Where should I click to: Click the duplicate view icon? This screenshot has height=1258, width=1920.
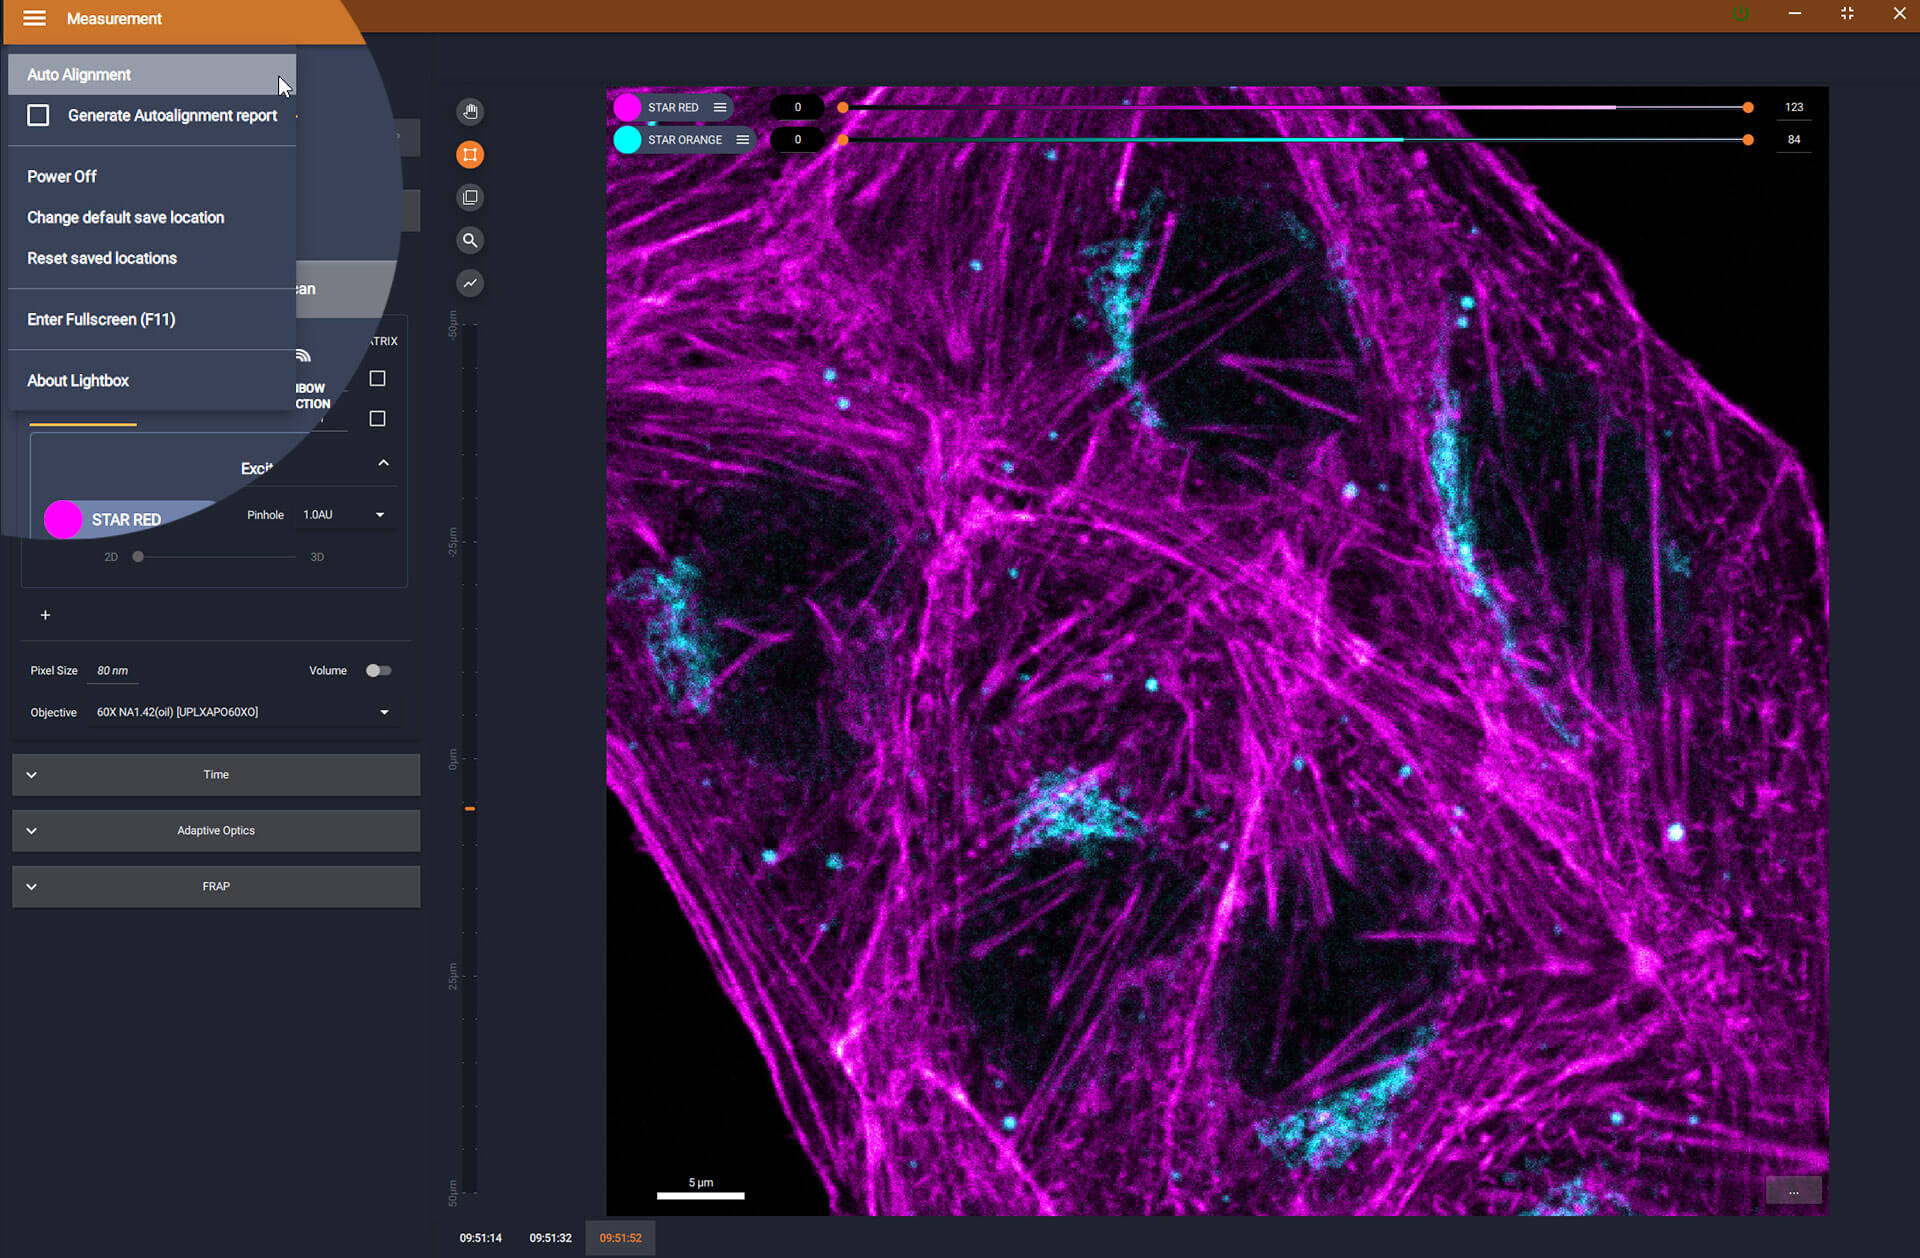(470, 197)
